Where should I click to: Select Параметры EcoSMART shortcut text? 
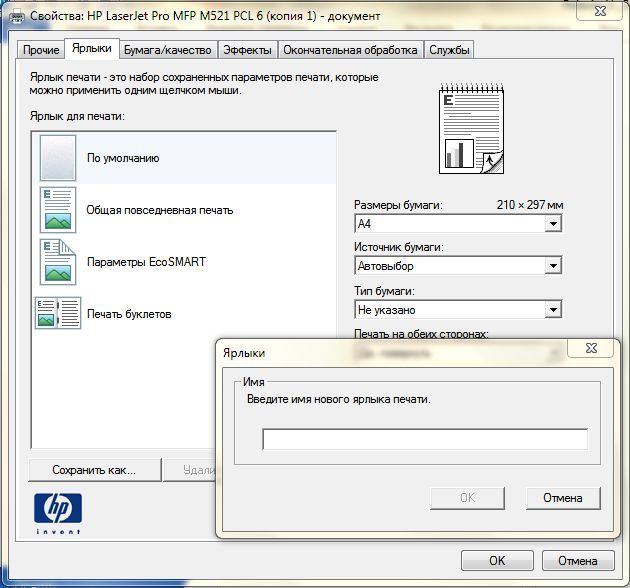[x=146, y=262]
